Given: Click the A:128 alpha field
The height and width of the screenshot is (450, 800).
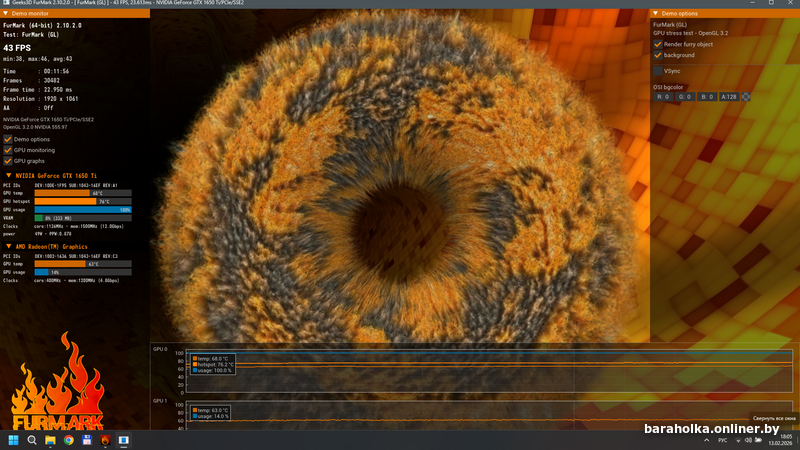Looking at the screenshot, I should point(729,96).
